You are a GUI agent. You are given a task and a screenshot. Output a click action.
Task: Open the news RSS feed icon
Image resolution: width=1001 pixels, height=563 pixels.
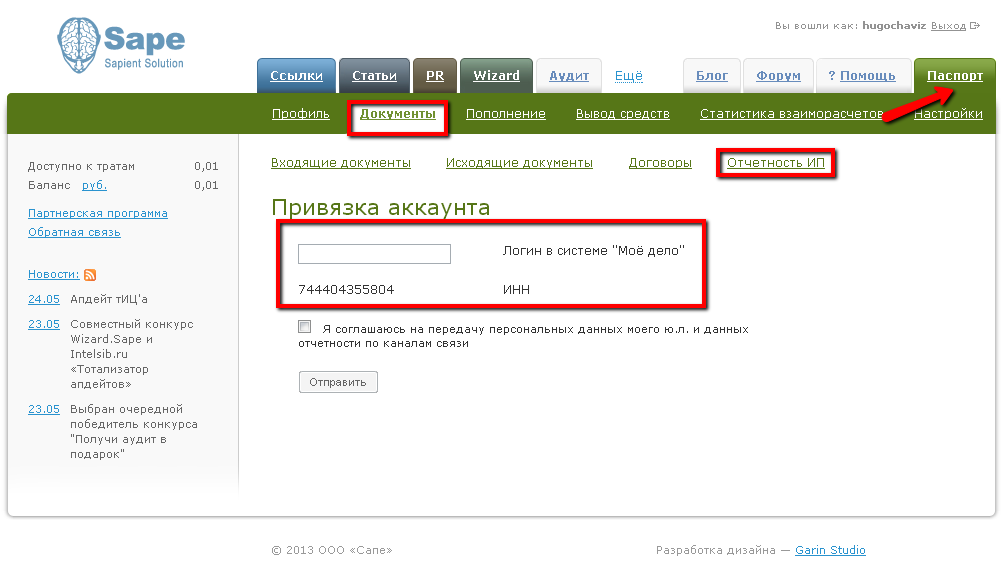[90, 274]
